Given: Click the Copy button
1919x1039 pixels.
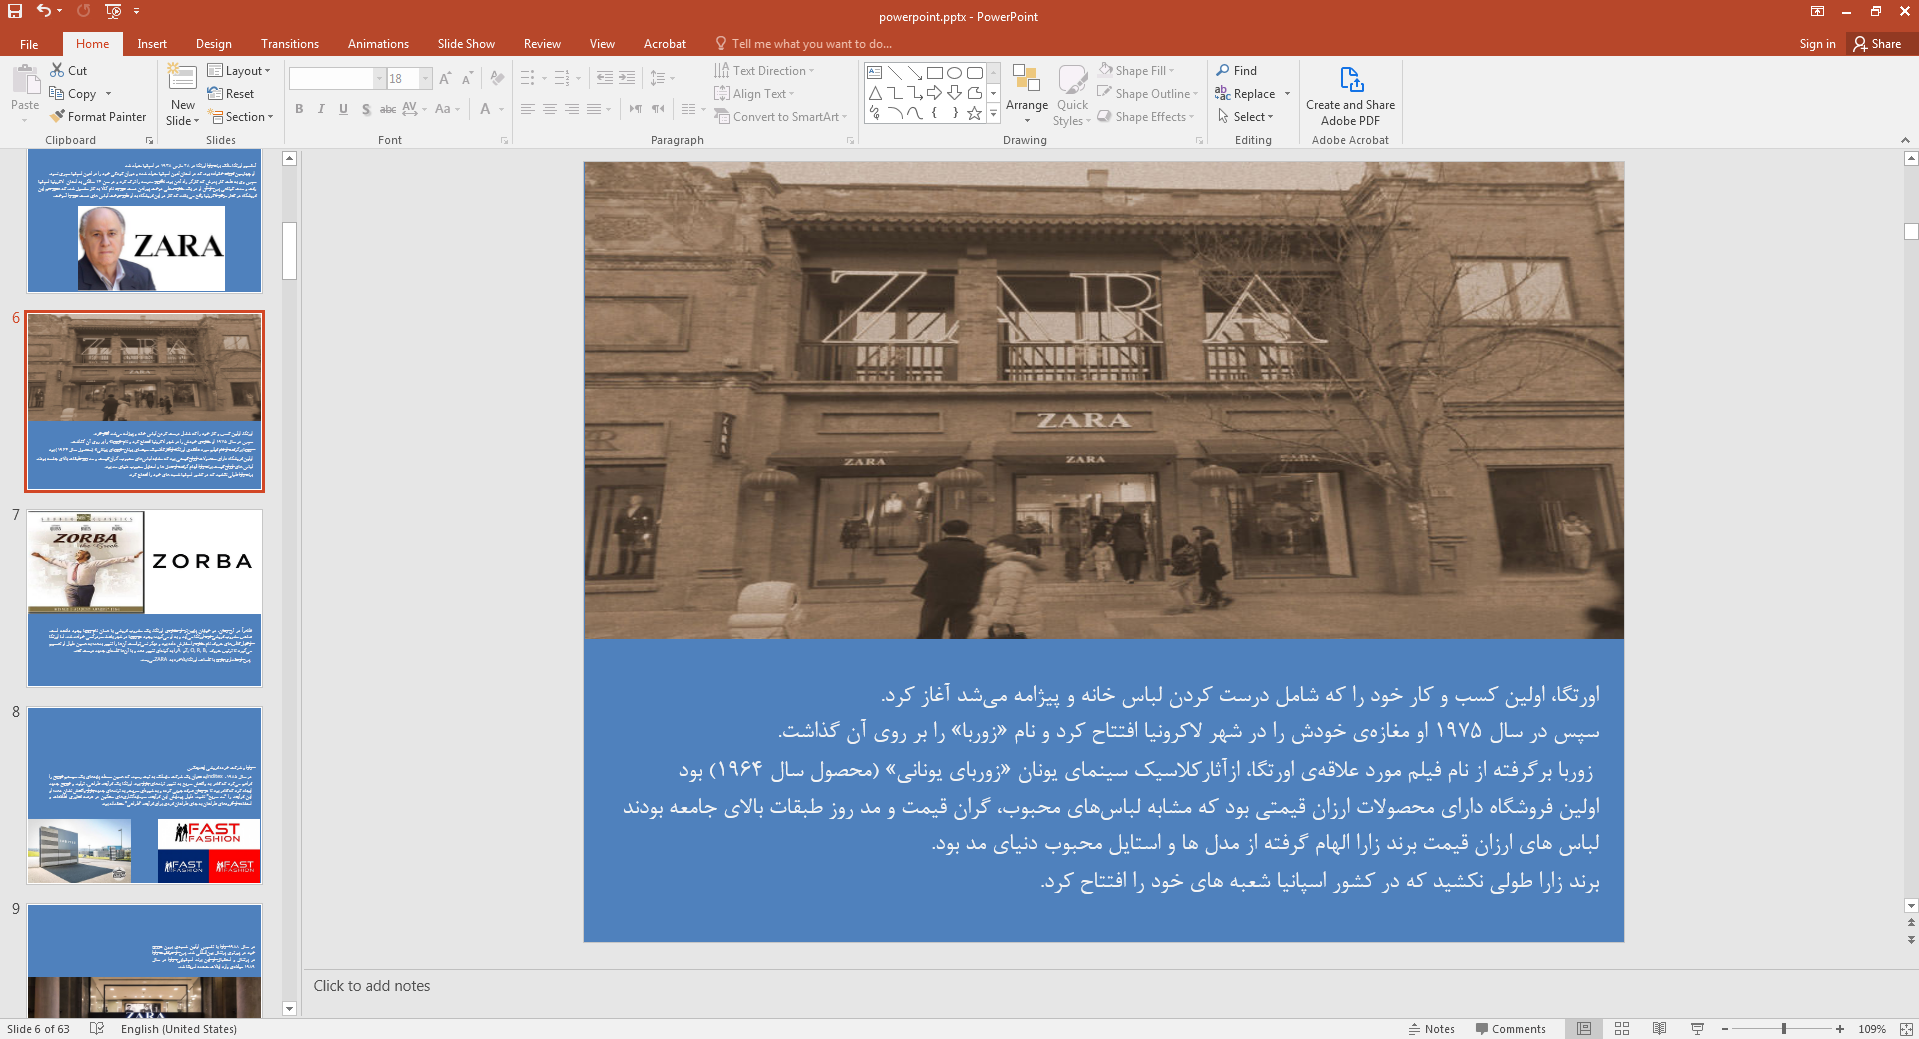Looking at the screenshot, I should coord(73,94).
